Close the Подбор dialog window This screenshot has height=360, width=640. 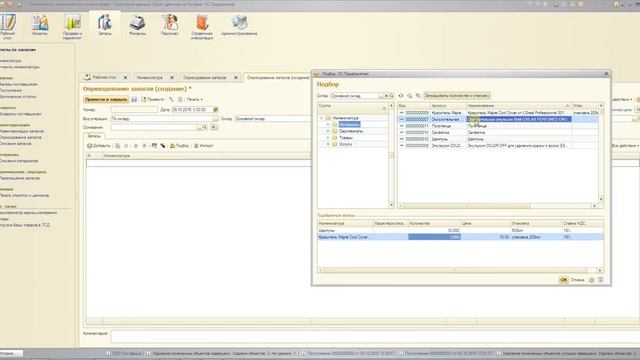(606, 74)
